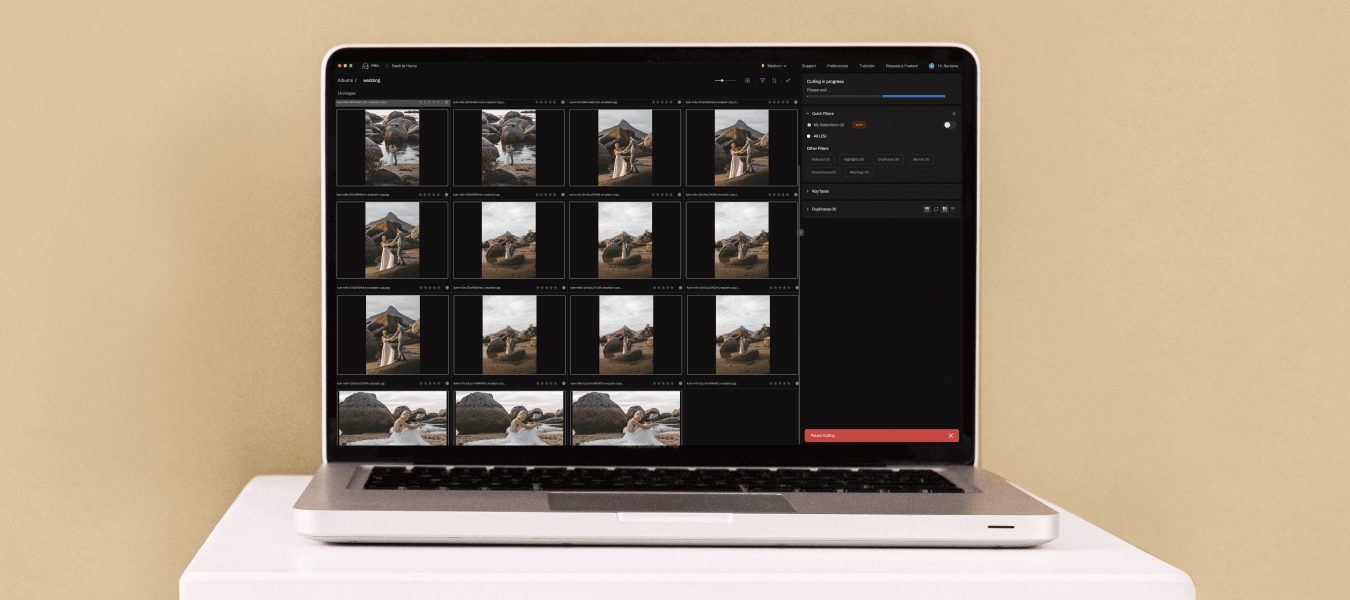Adjust the thumbnail size slider
The height and width of the screenshot is (600, 1350).
[x=724, y=80]
